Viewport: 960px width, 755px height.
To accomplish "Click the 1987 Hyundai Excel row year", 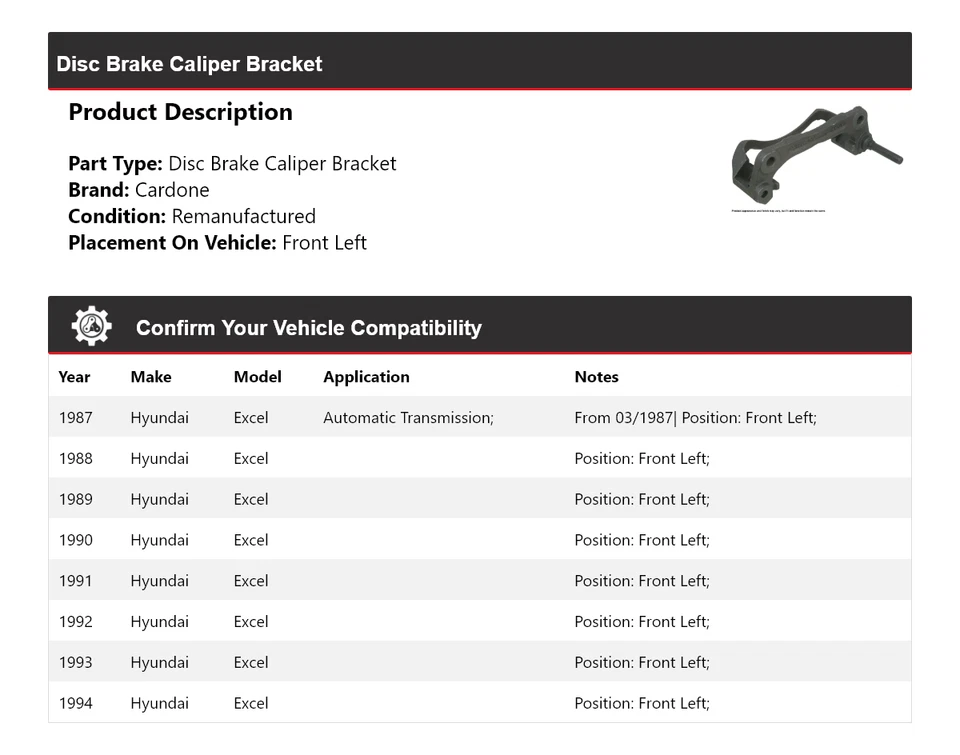I will tap(75, 418).
